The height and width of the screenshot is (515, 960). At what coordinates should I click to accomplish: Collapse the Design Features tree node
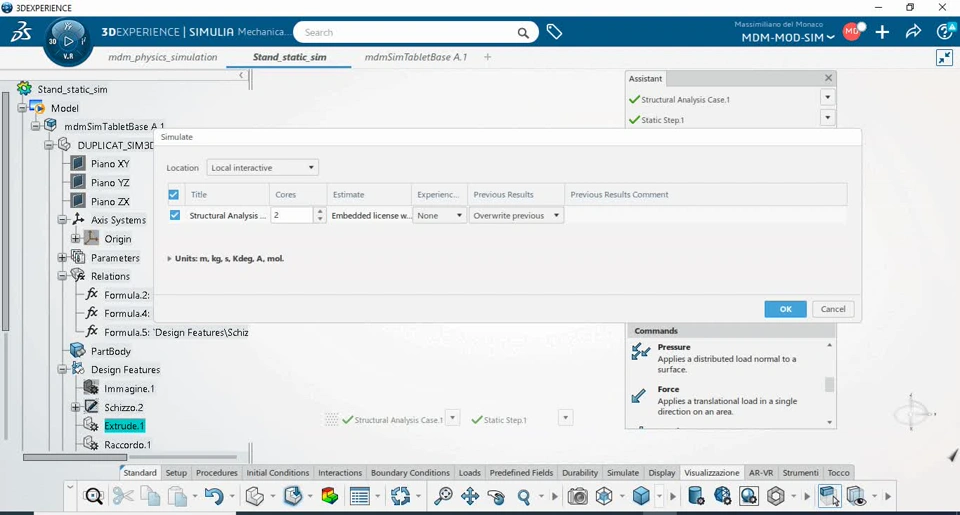pos(62,370)
